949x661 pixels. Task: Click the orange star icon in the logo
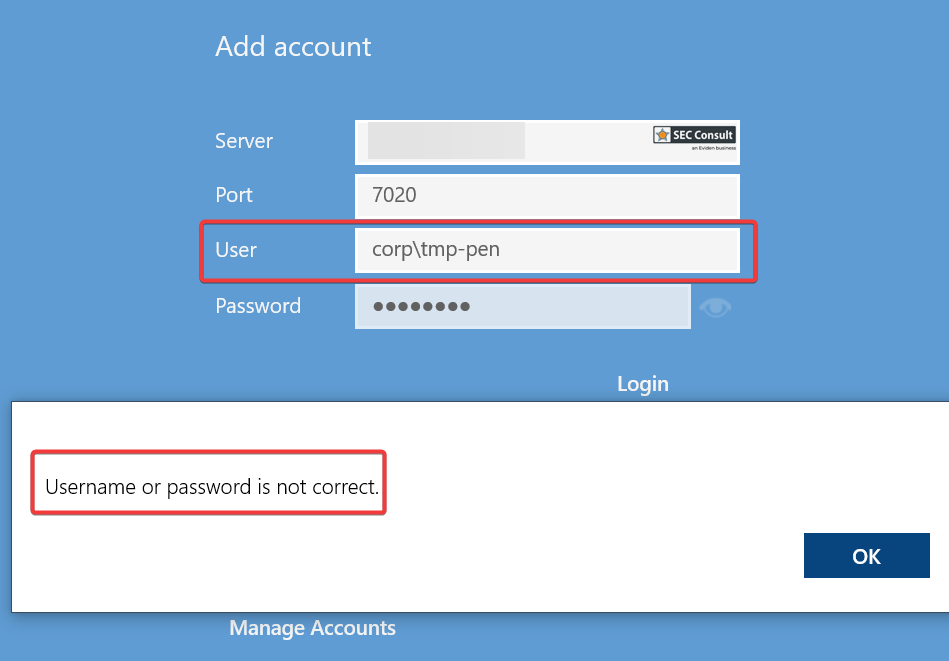click(x=662, y=135)
